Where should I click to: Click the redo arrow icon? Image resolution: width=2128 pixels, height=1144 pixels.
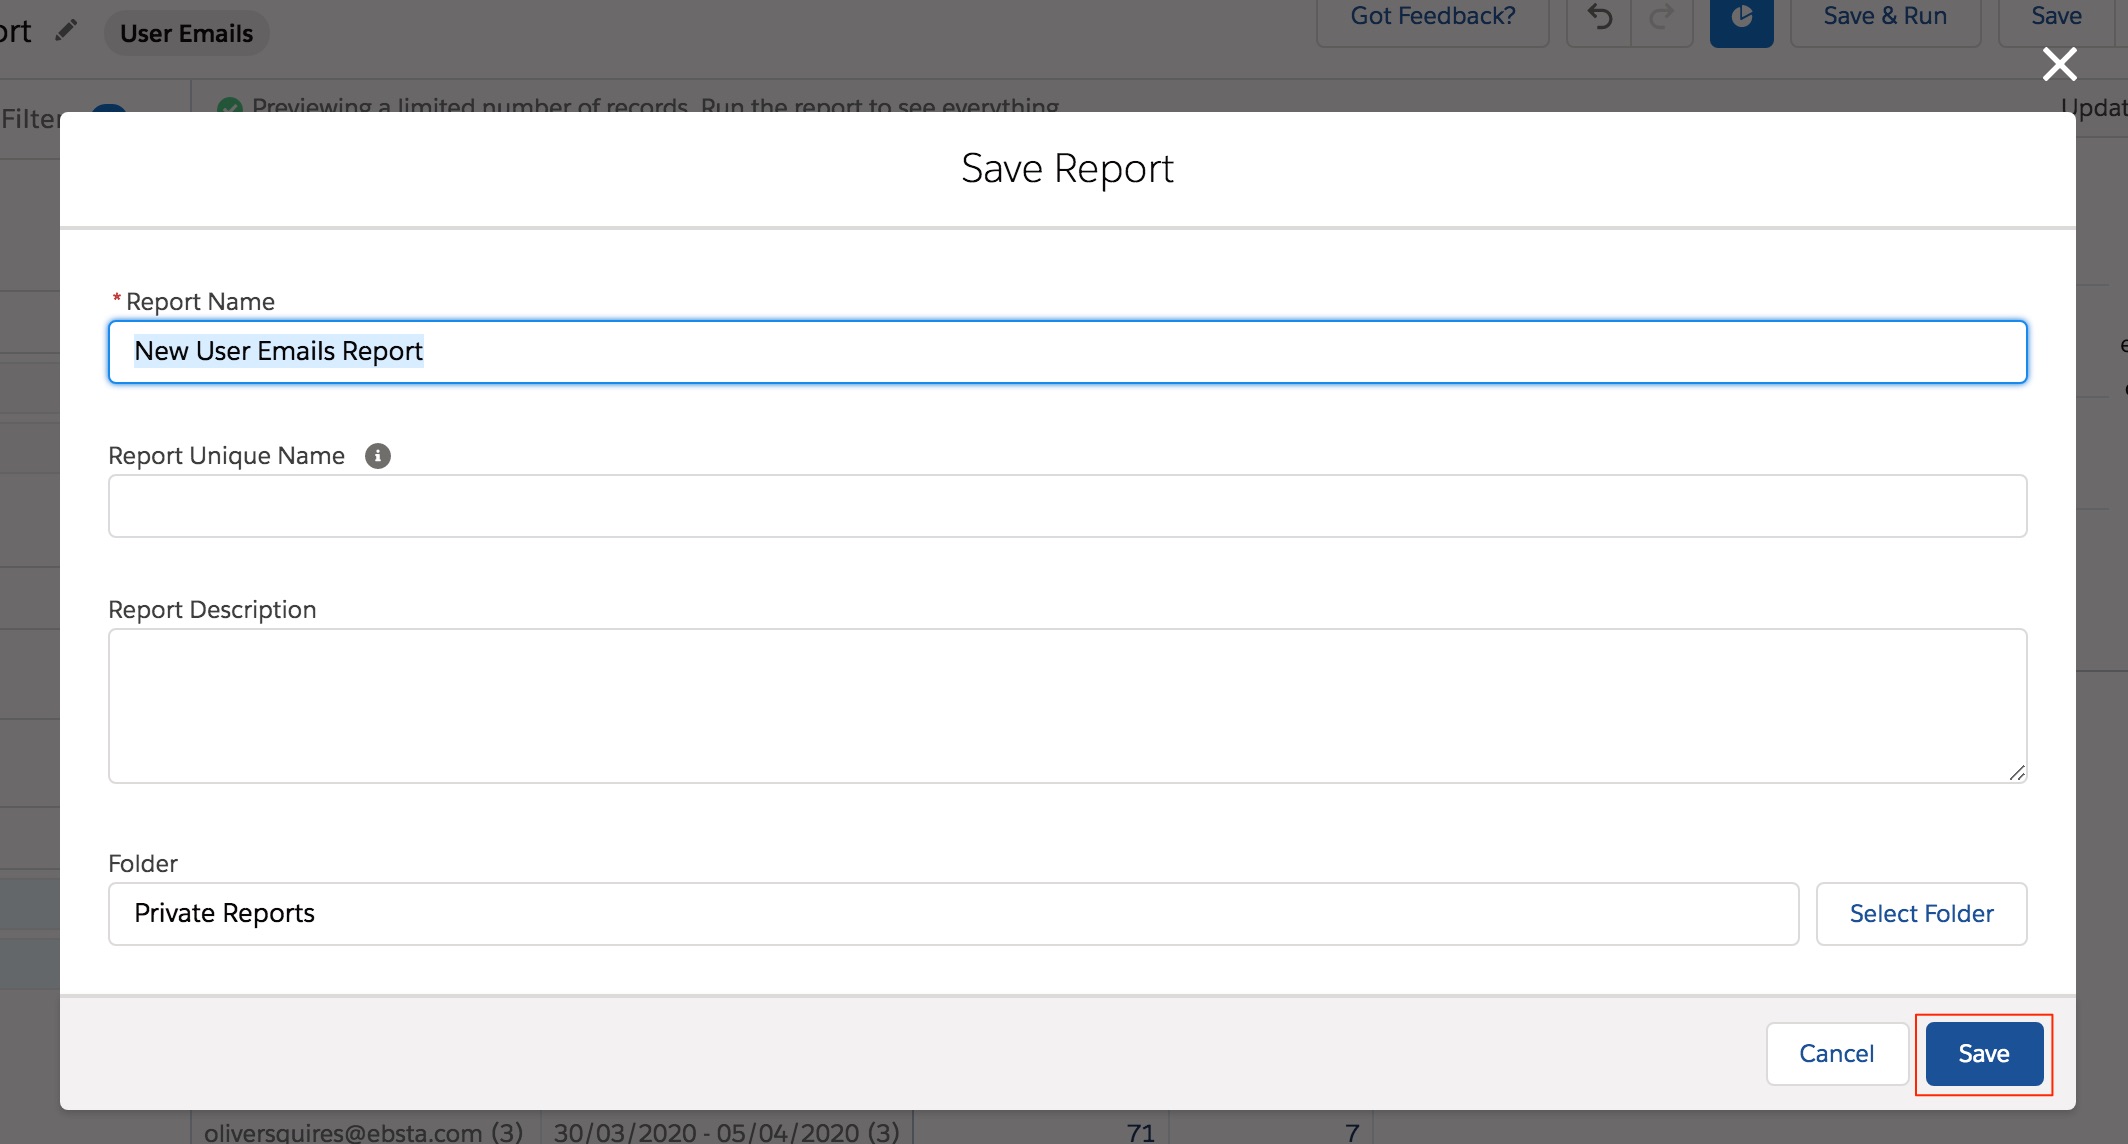pos(1661,18)
